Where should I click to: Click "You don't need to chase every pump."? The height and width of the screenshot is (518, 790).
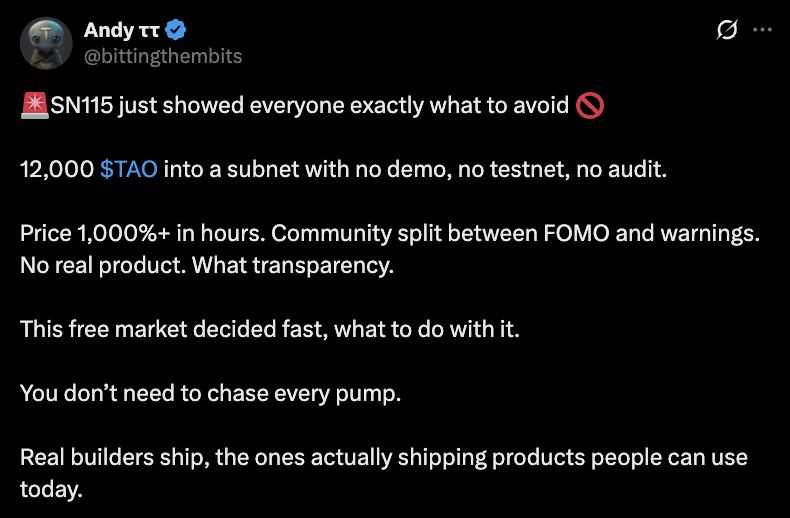point(210,392)
